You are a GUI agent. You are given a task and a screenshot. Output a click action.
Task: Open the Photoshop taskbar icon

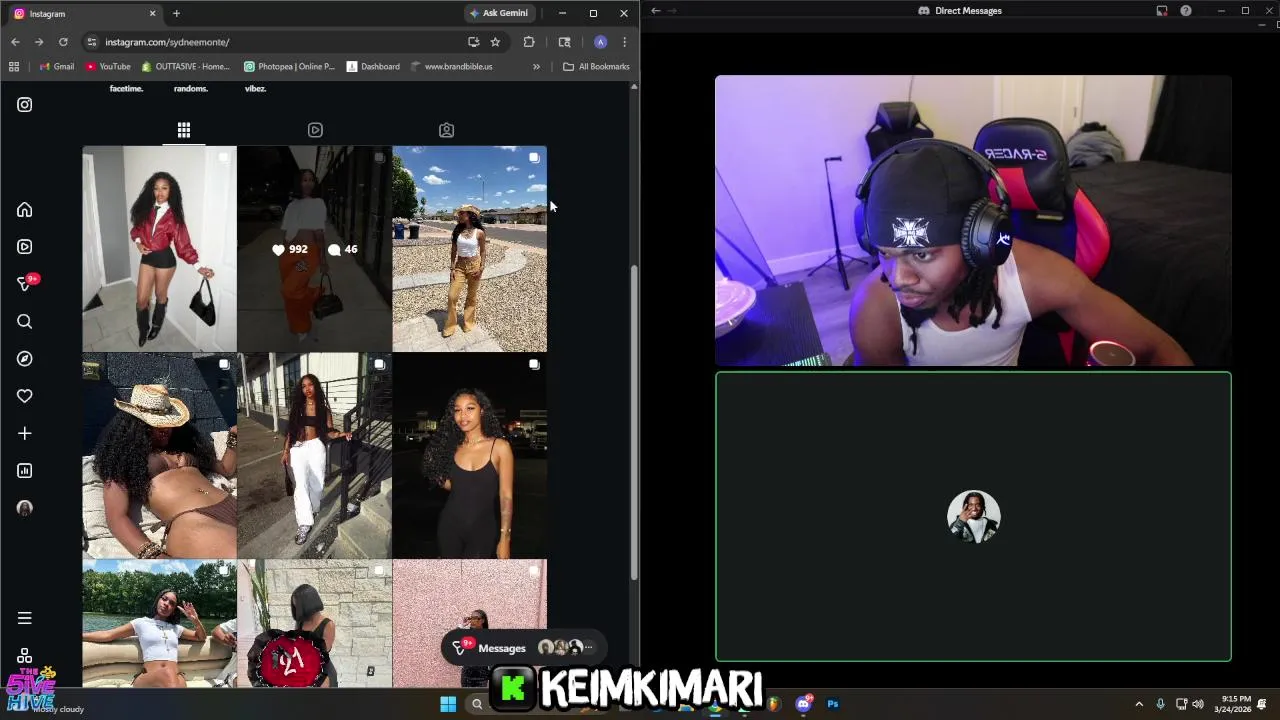(832, 704)
